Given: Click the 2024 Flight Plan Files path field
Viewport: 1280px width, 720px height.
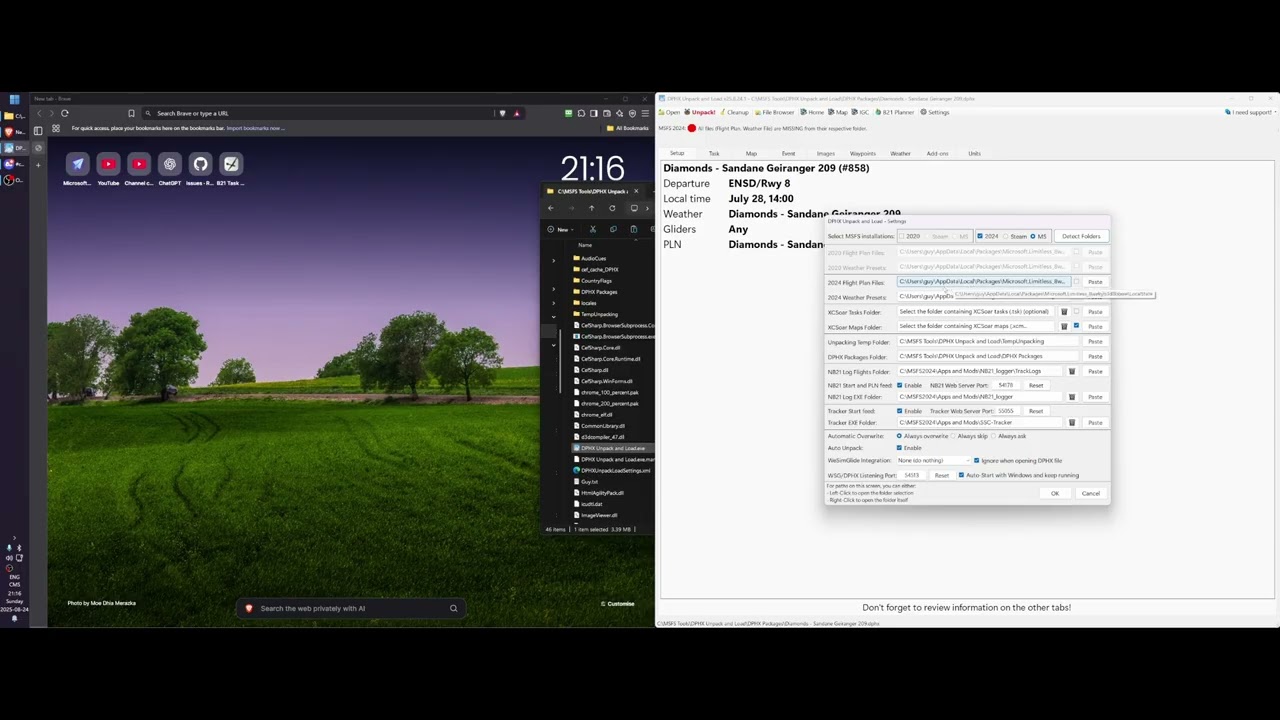Looking at the screenshot, I should pyautogui.click(x=984, y=281).
